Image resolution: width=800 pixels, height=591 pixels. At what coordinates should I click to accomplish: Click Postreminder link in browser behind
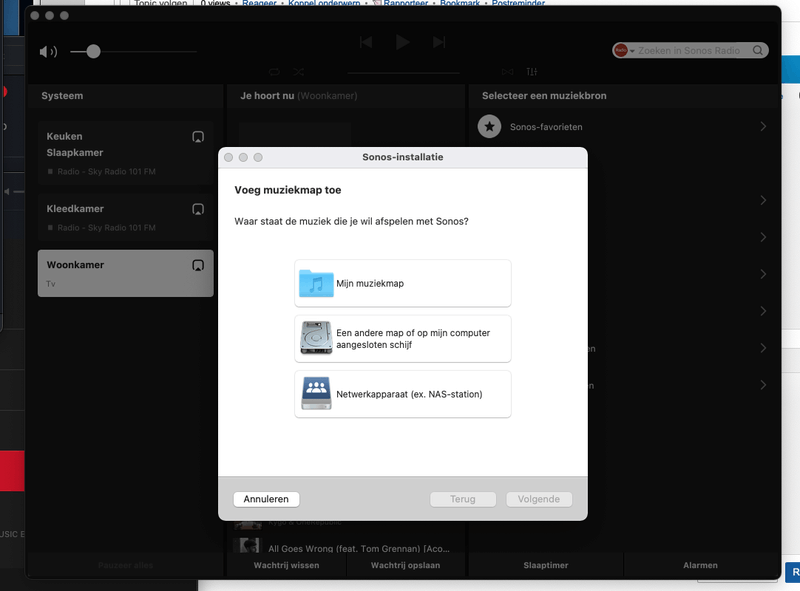pyautogui.click(x=518, y=3)
